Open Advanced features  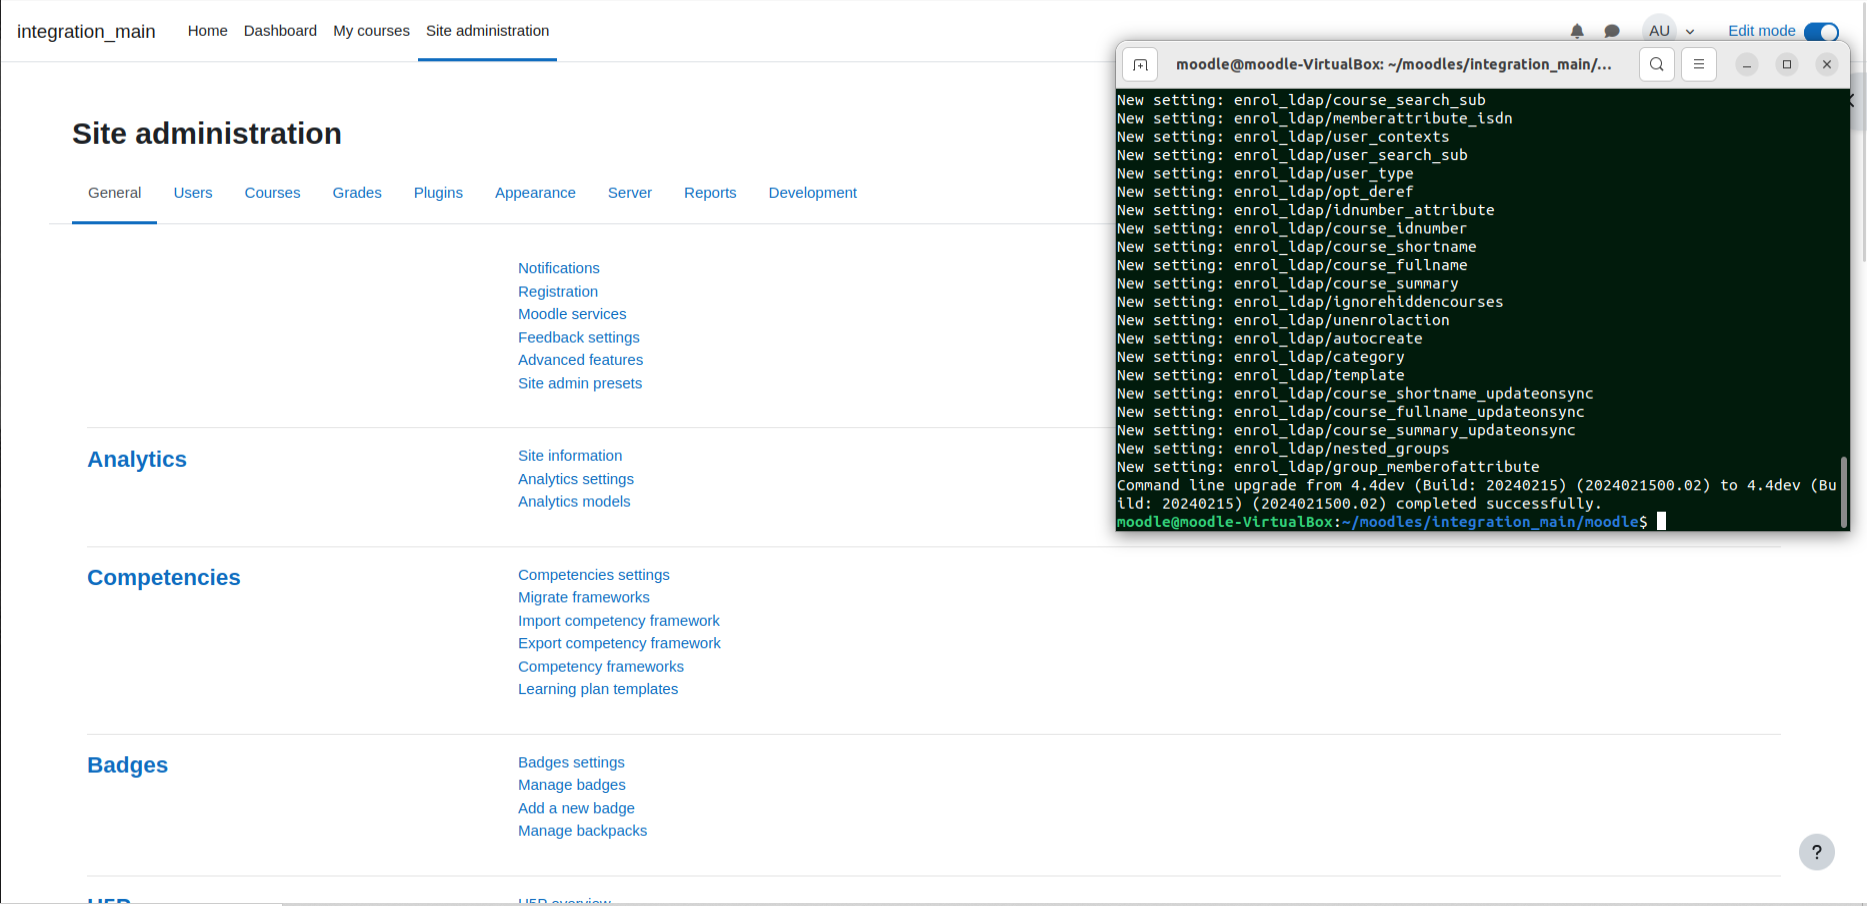(580, 360)
